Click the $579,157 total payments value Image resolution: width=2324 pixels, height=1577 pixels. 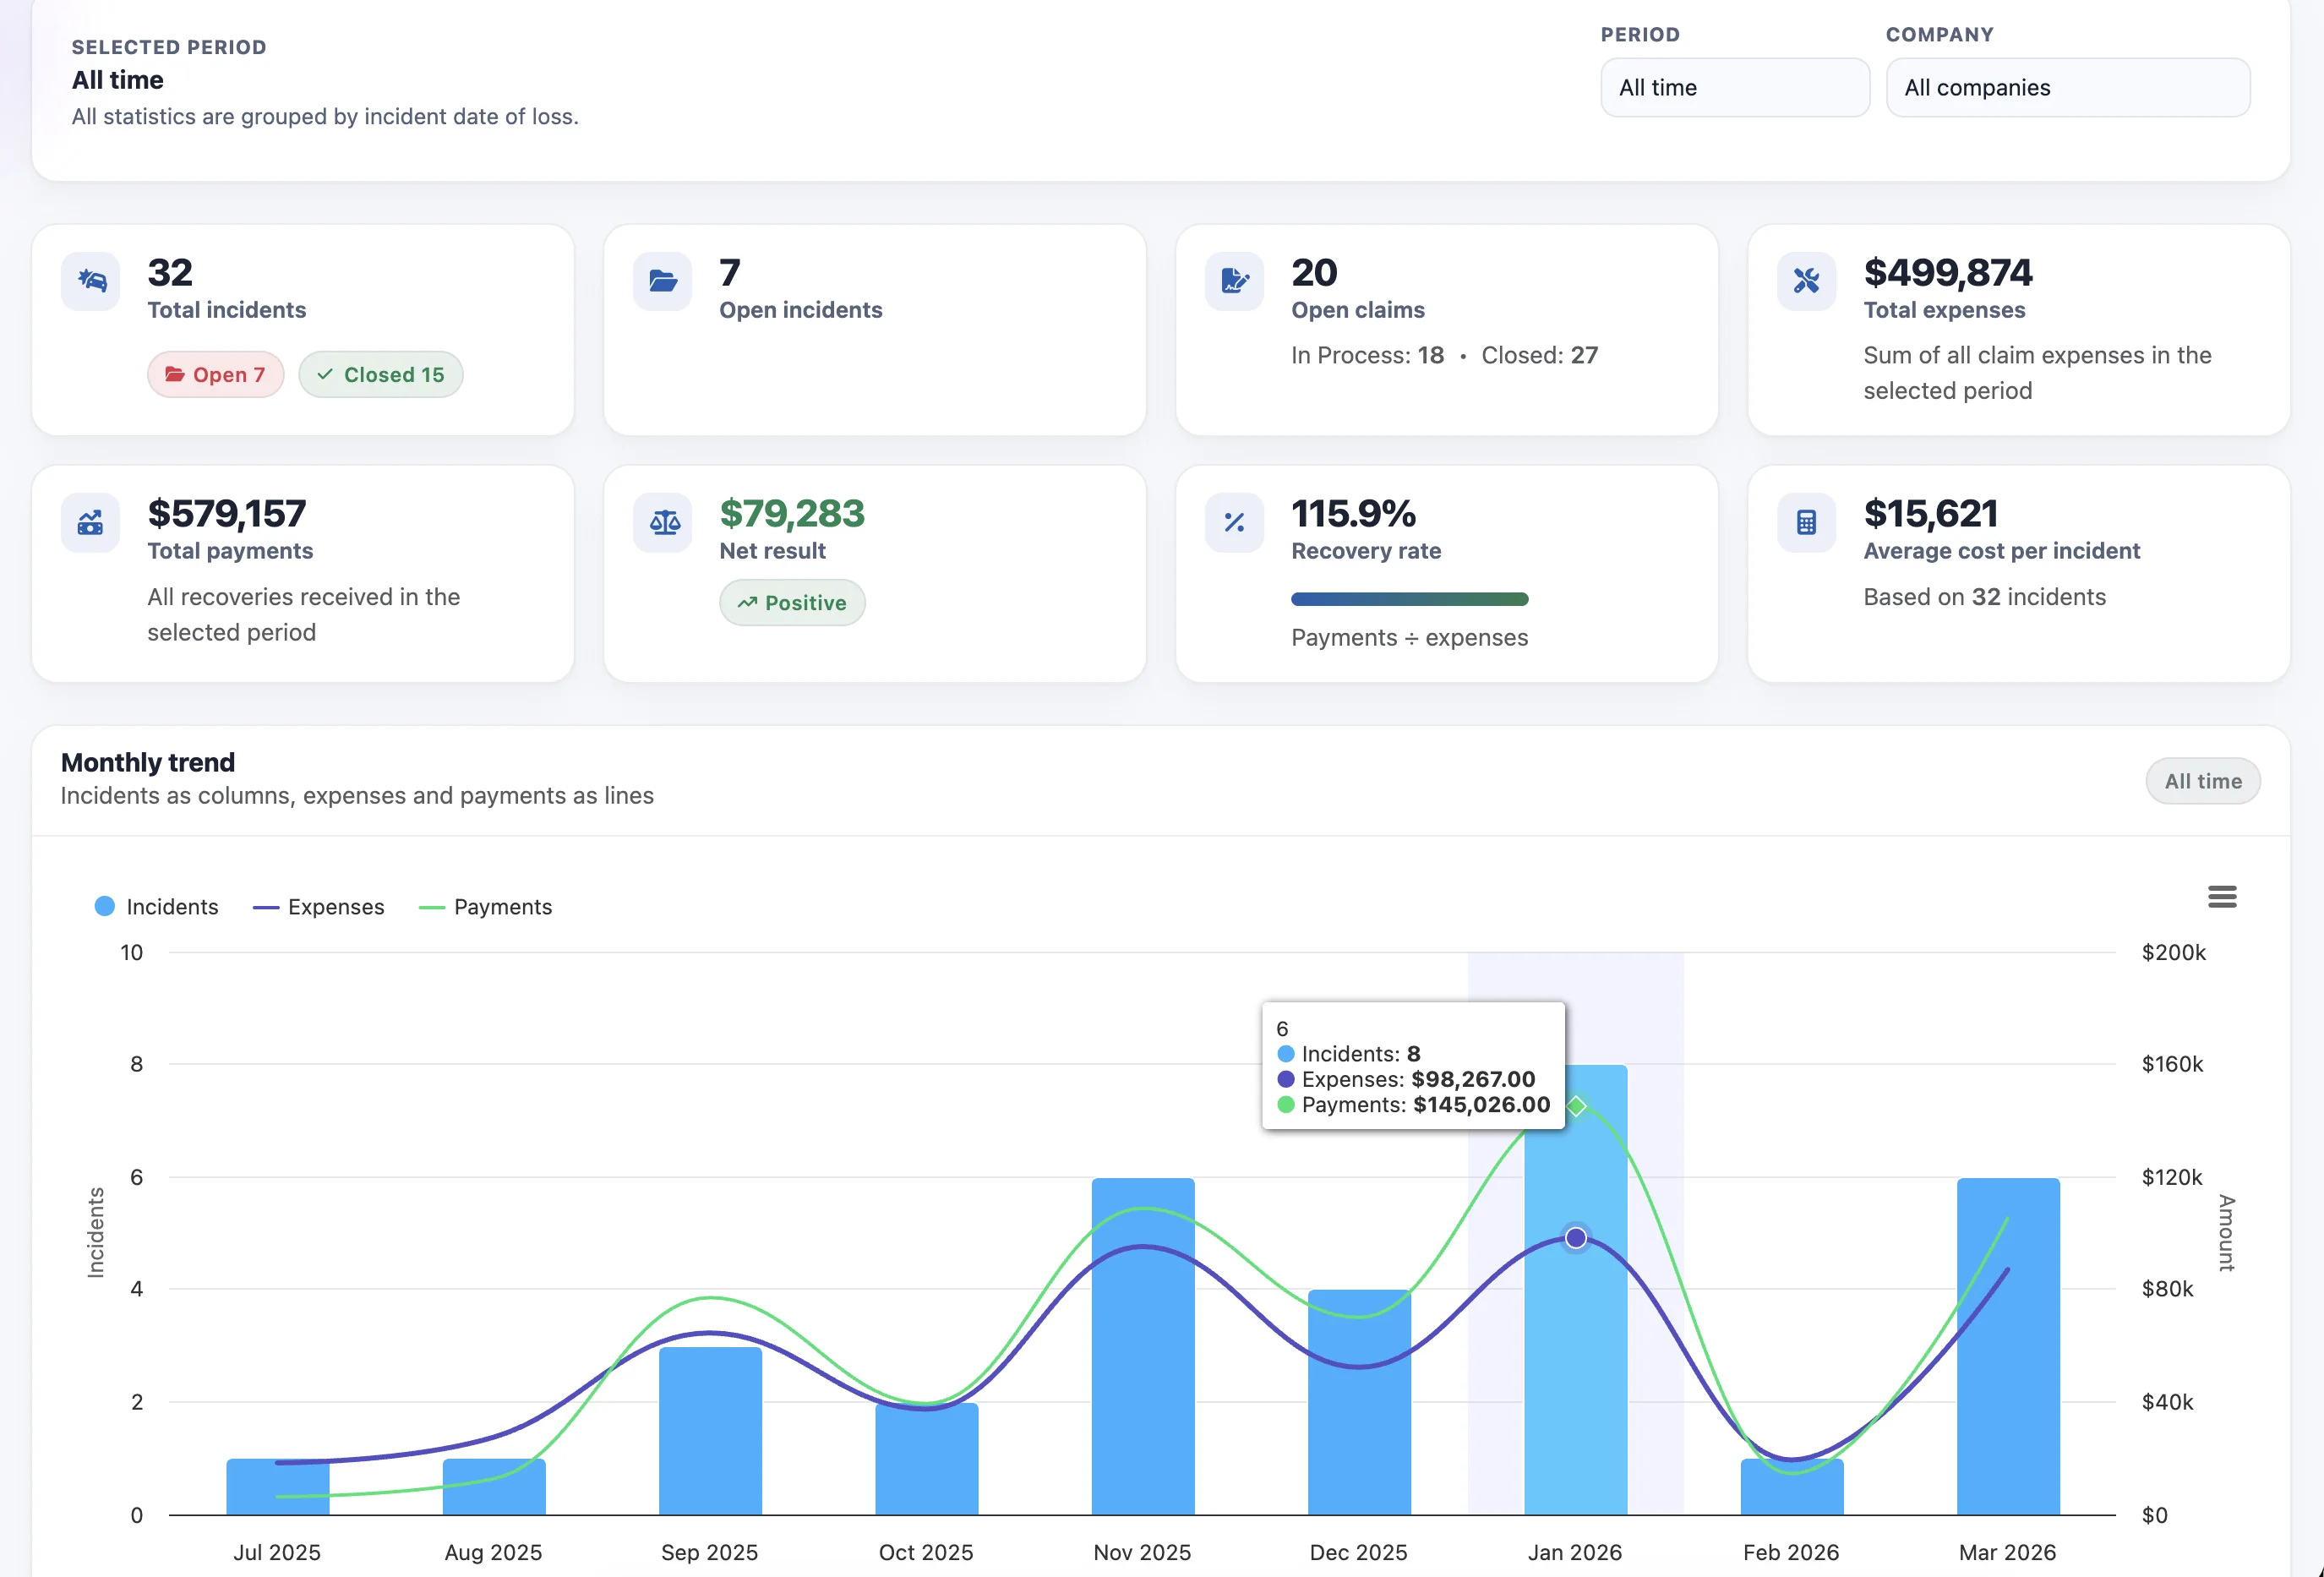[x=227, y=513]
